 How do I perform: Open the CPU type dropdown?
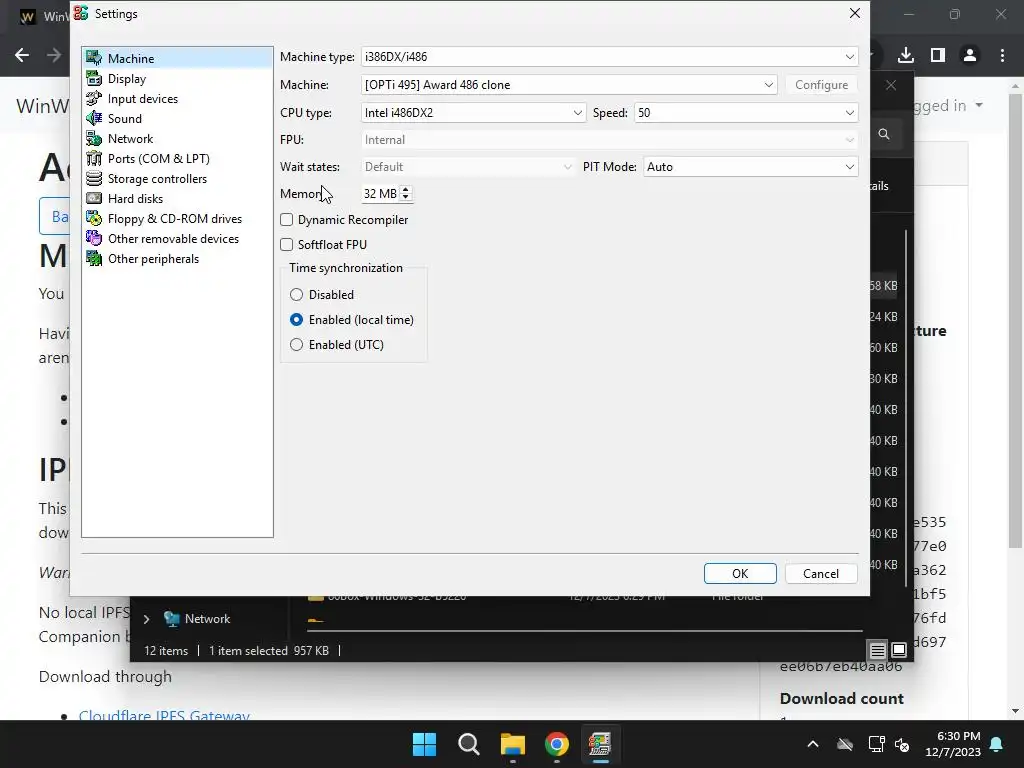pos(473,112)
